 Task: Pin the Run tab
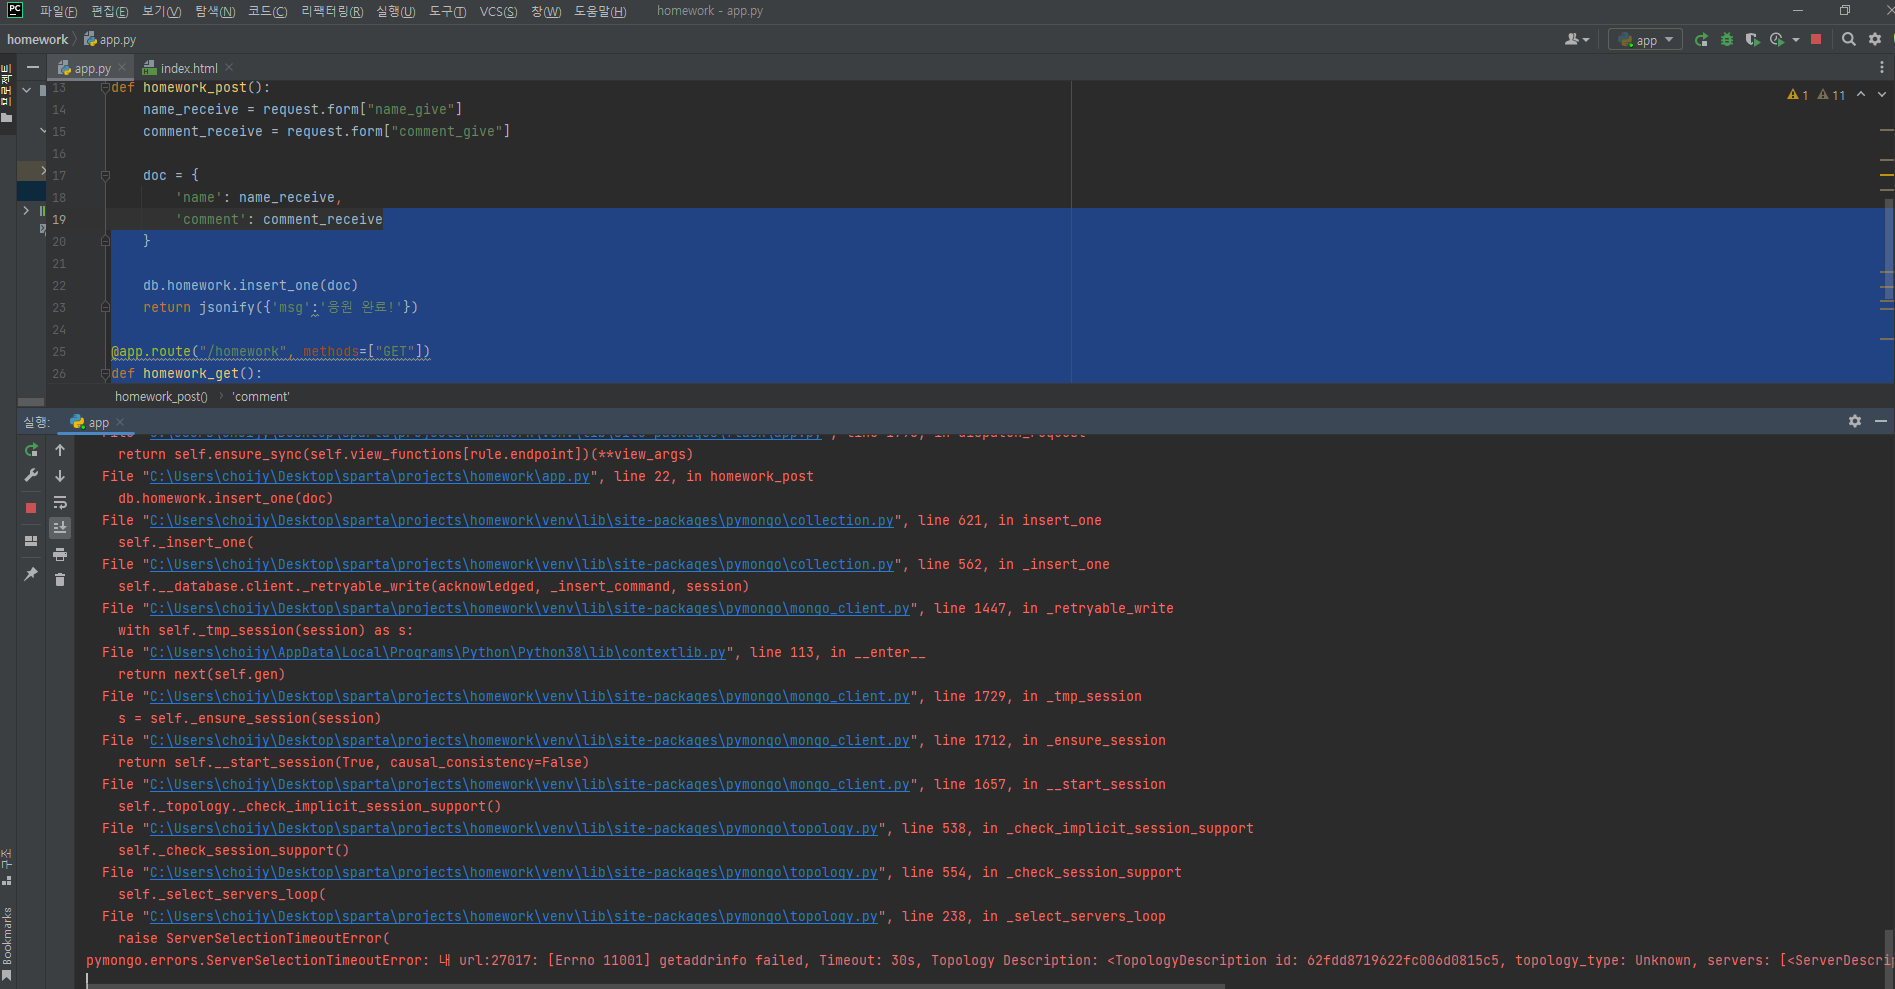[x=31, y=574]
